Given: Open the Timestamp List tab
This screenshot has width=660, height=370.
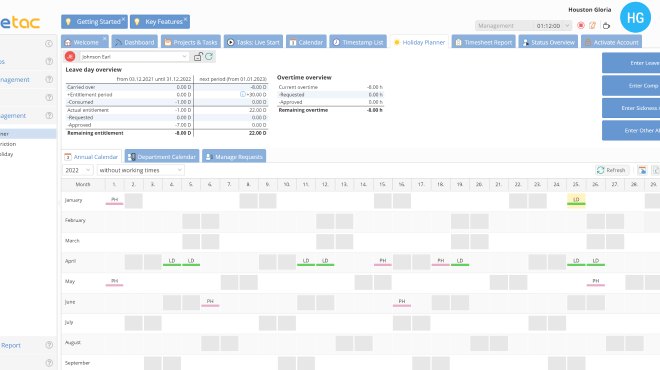Looking at the screenshot, I should click(358, 42).
